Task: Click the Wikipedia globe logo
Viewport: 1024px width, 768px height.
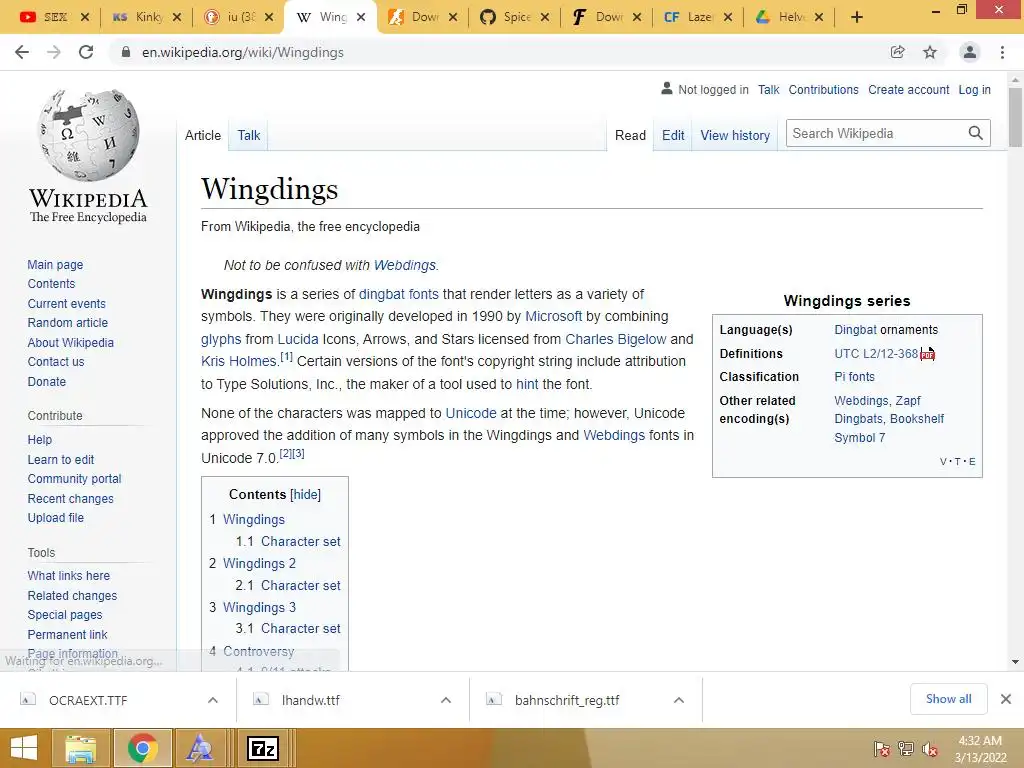Action: (89, 135)
